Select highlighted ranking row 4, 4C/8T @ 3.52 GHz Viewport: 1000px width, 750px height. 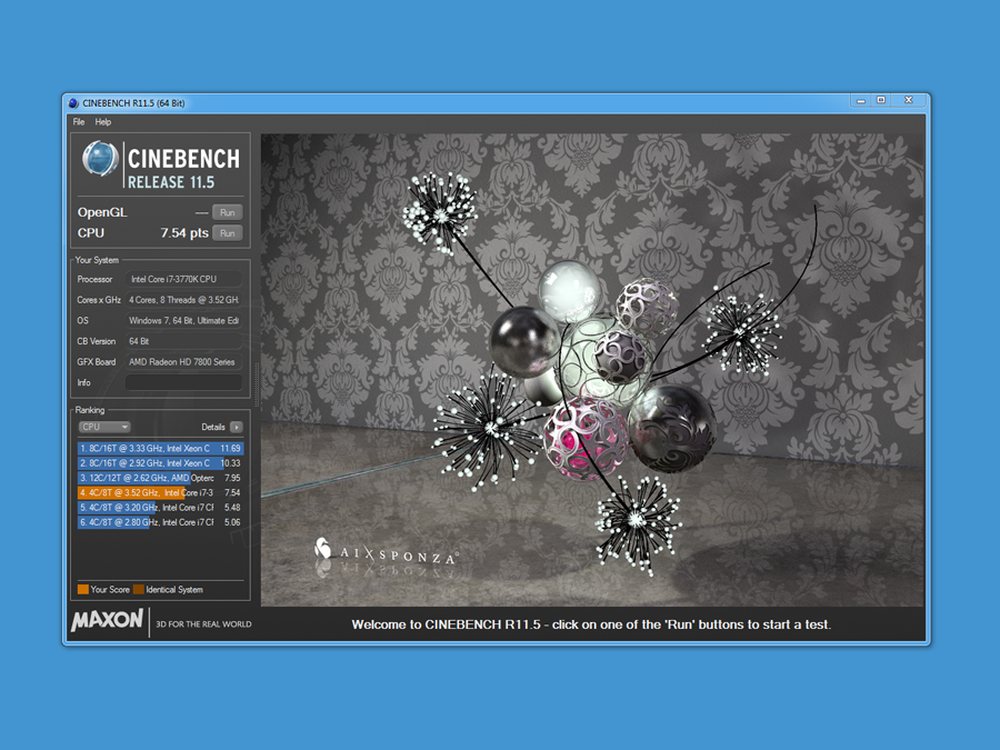click(160, 492)
